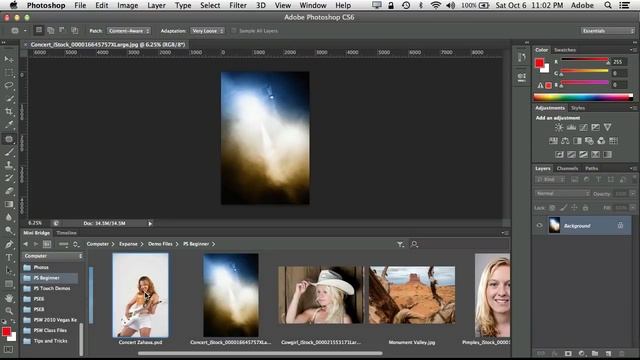The image size is (640, 360).
Task: Toggle lock position in Layers panel
Action: pos(574,208)
